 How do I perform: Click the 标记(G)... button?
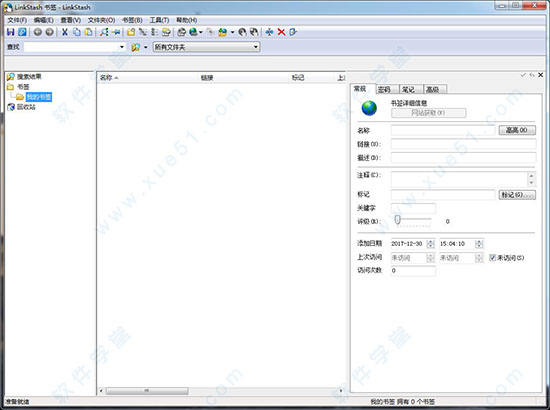(517, 195)
